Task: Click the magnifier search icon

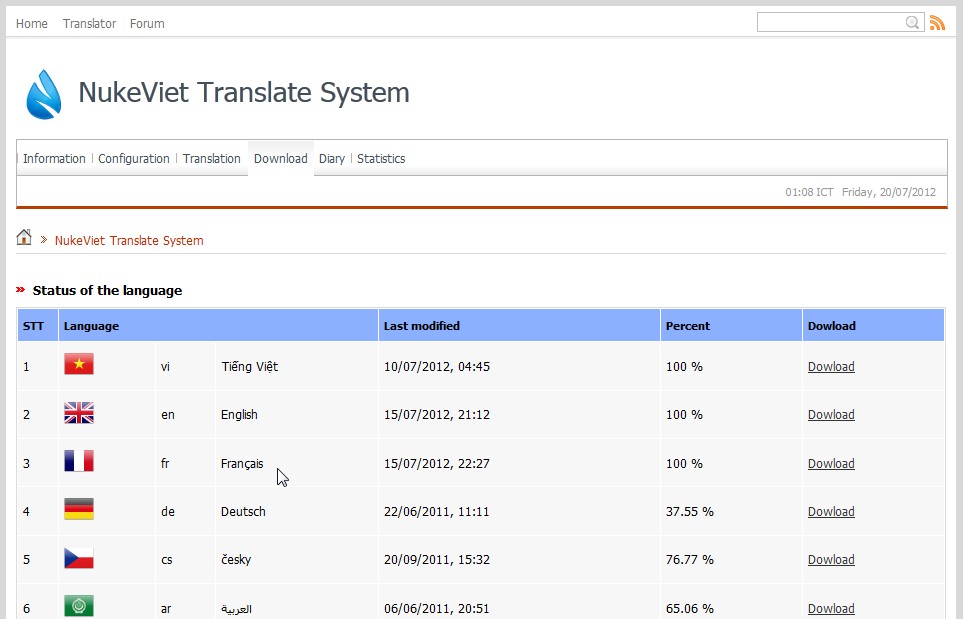Action: tap(912, 23)
